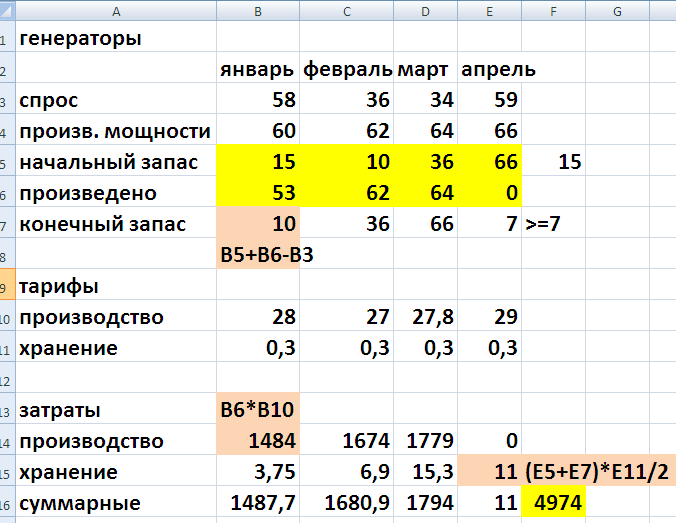Select production cost cell 1484
The image size is (676, 523).
tap(258, 441)
